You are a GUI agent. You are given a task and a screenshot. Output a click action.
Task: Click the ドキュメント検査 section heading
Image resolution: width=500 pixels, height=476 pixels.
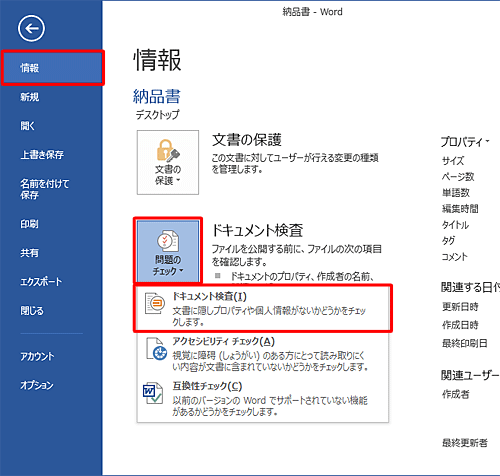[257, 230]
